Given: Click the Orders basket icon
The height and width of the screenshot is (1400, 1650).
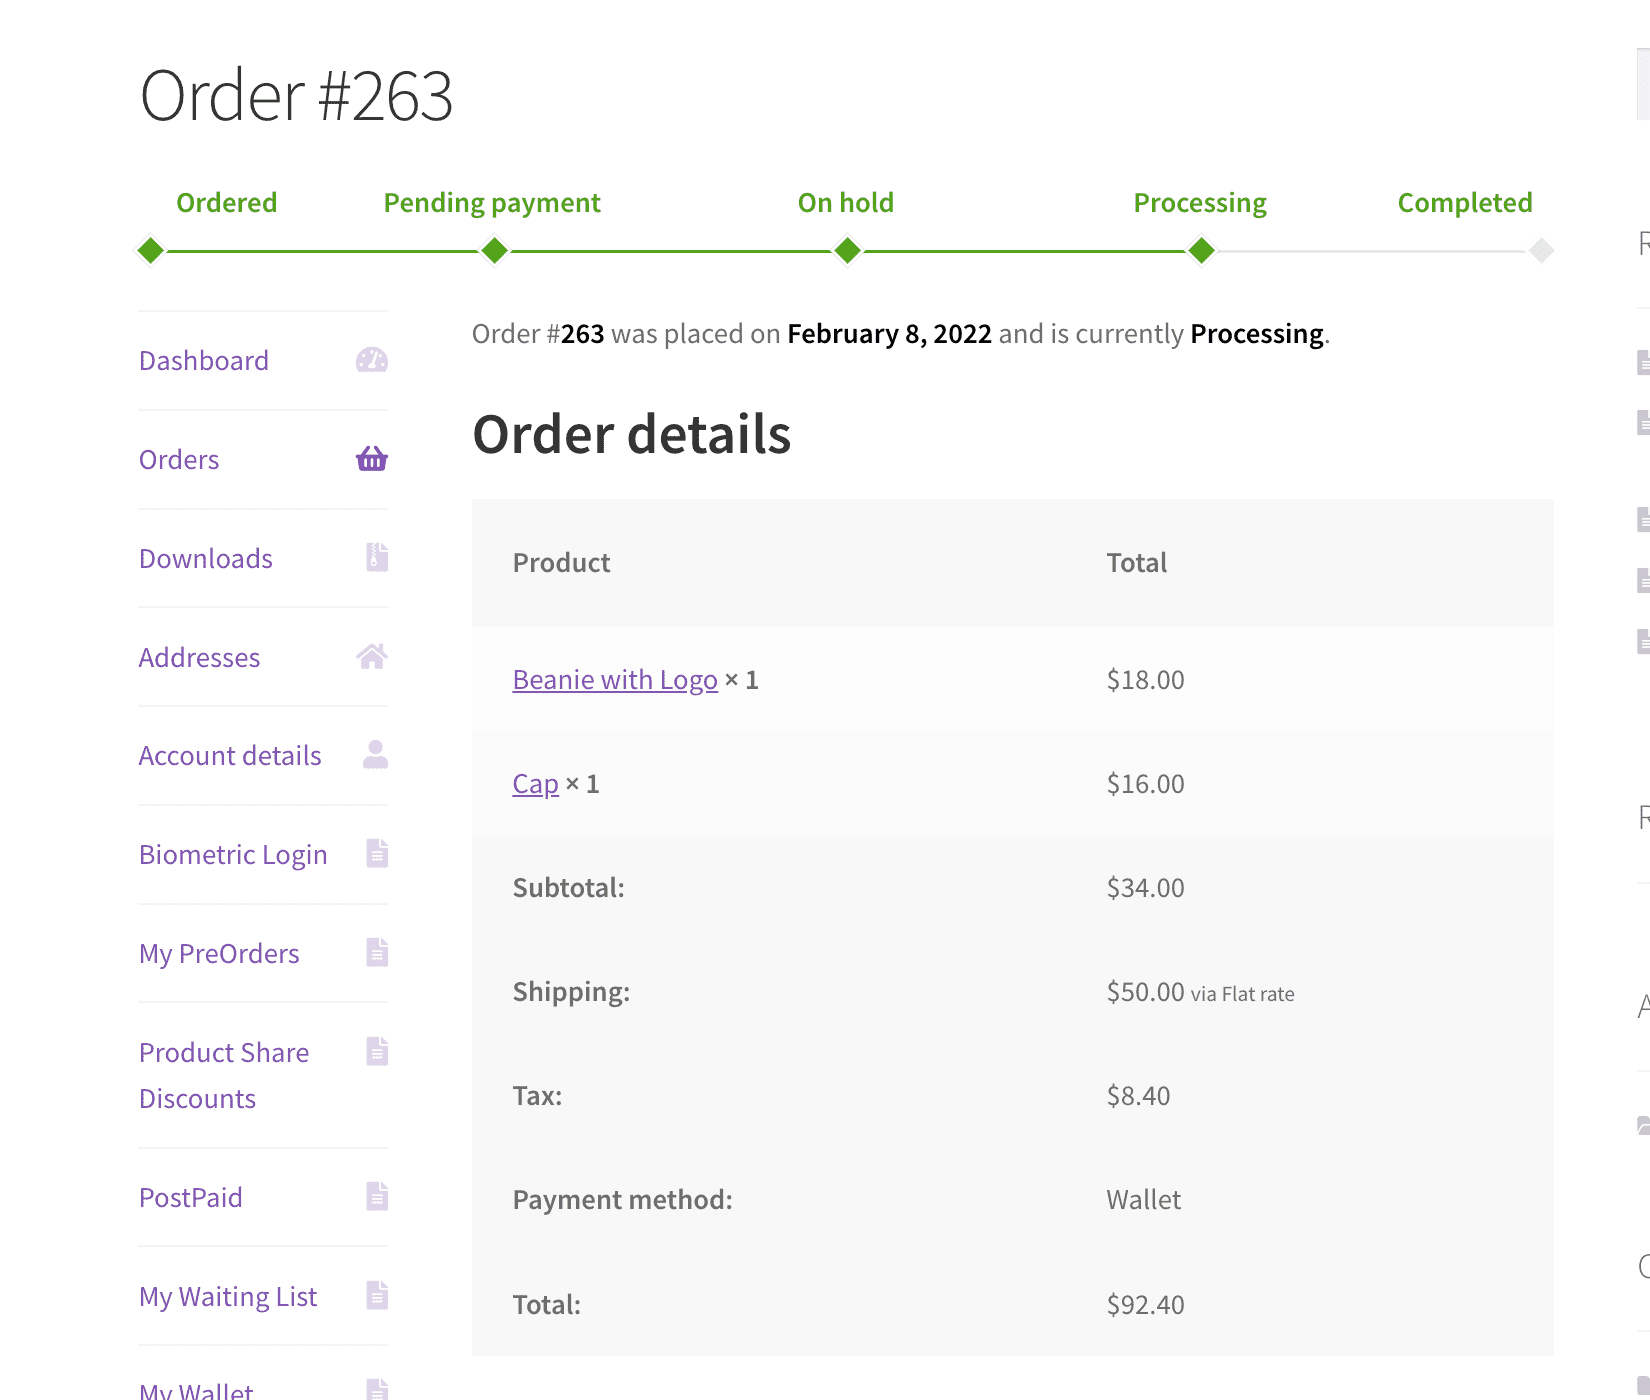Looking at the screenshot, I should [372, 459].
